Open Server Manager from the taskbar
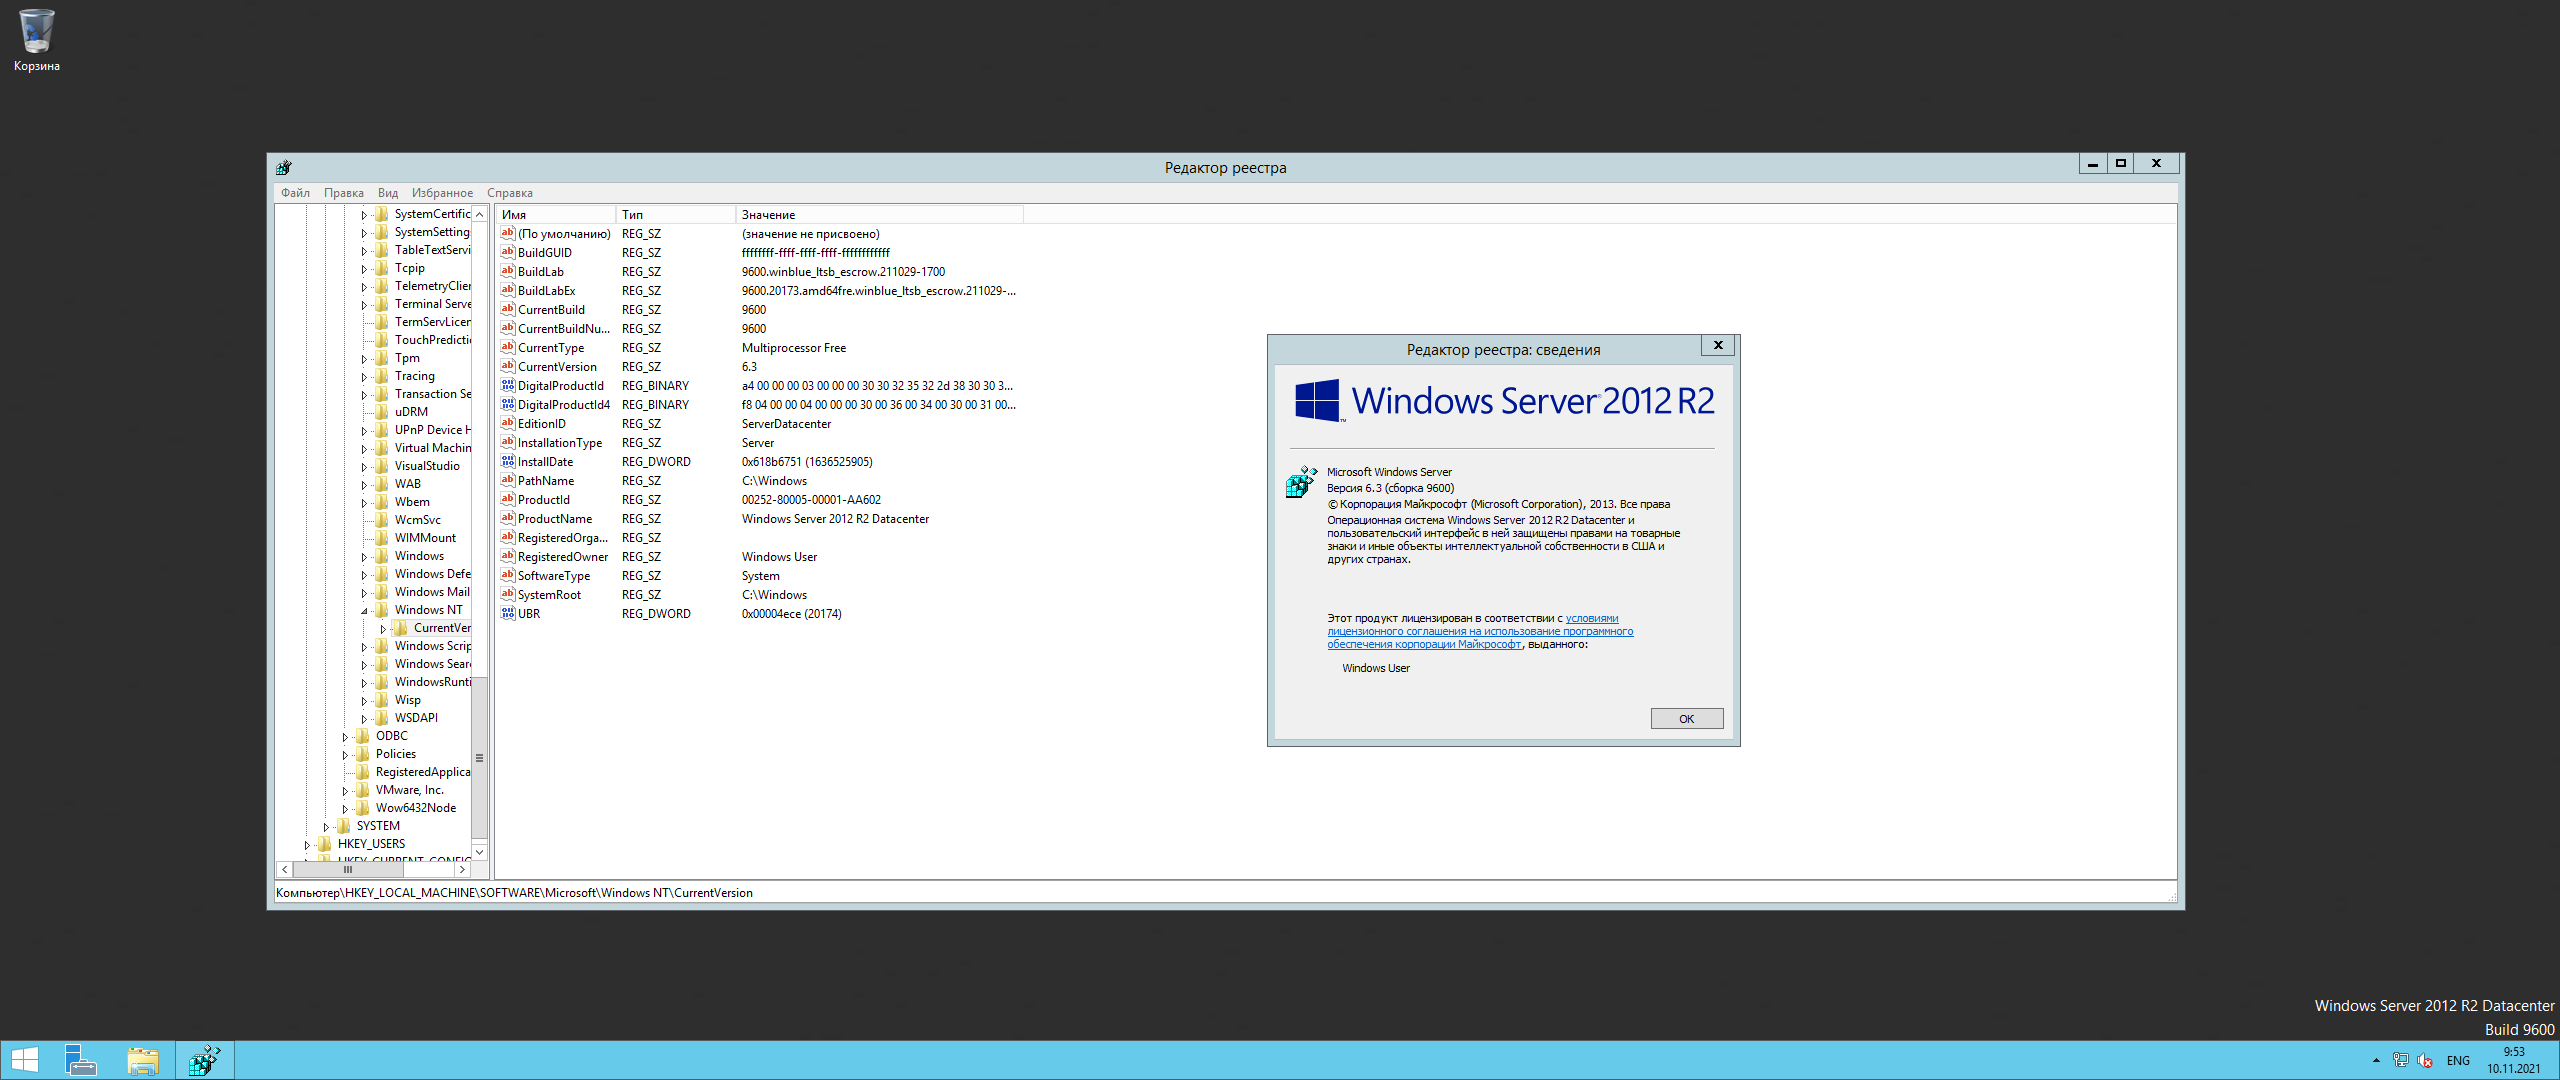This screenshot has width=2560, height=1080. (80, 1060)
